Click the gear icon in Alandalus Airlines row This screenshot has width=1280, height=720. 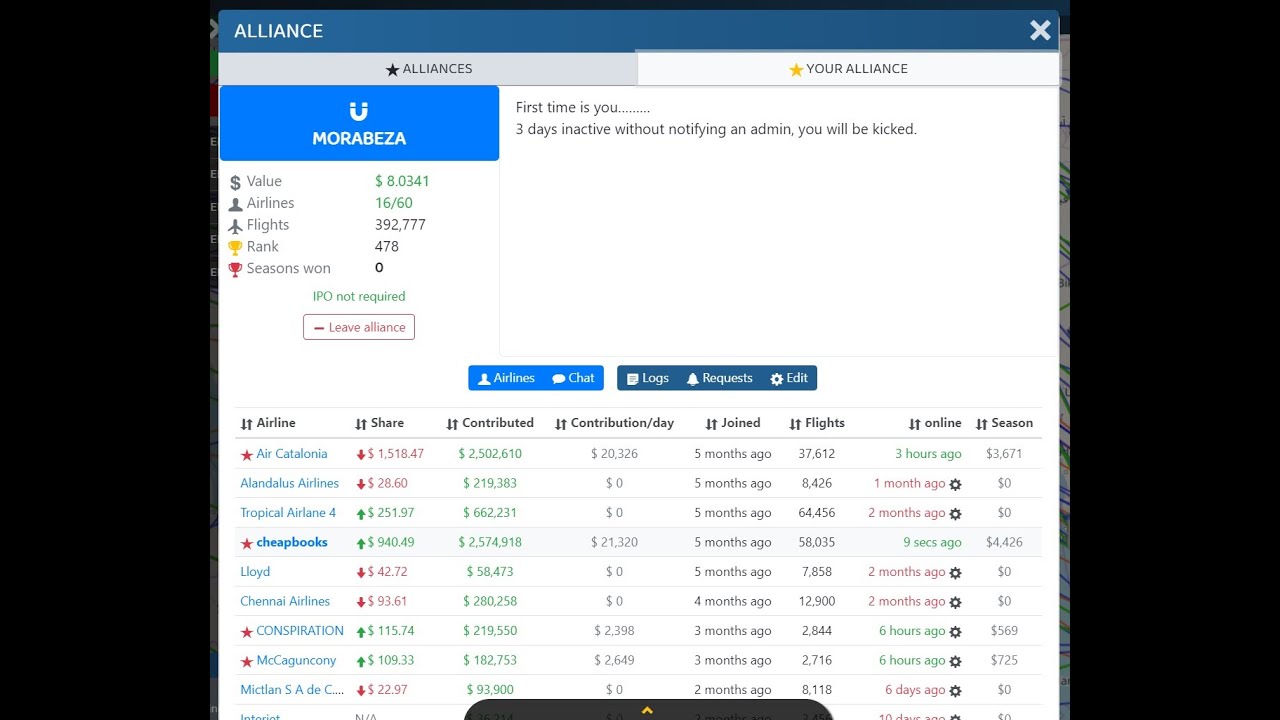tap(955, 485)
